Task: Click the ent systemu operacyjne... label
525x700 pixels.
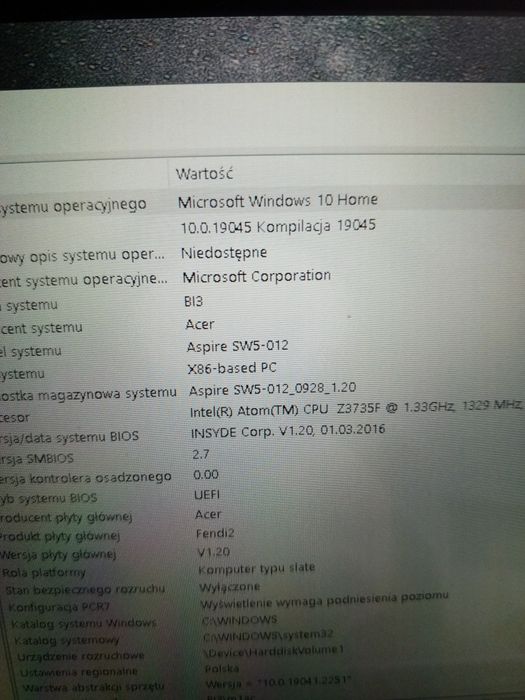Action: pos(83,280)
